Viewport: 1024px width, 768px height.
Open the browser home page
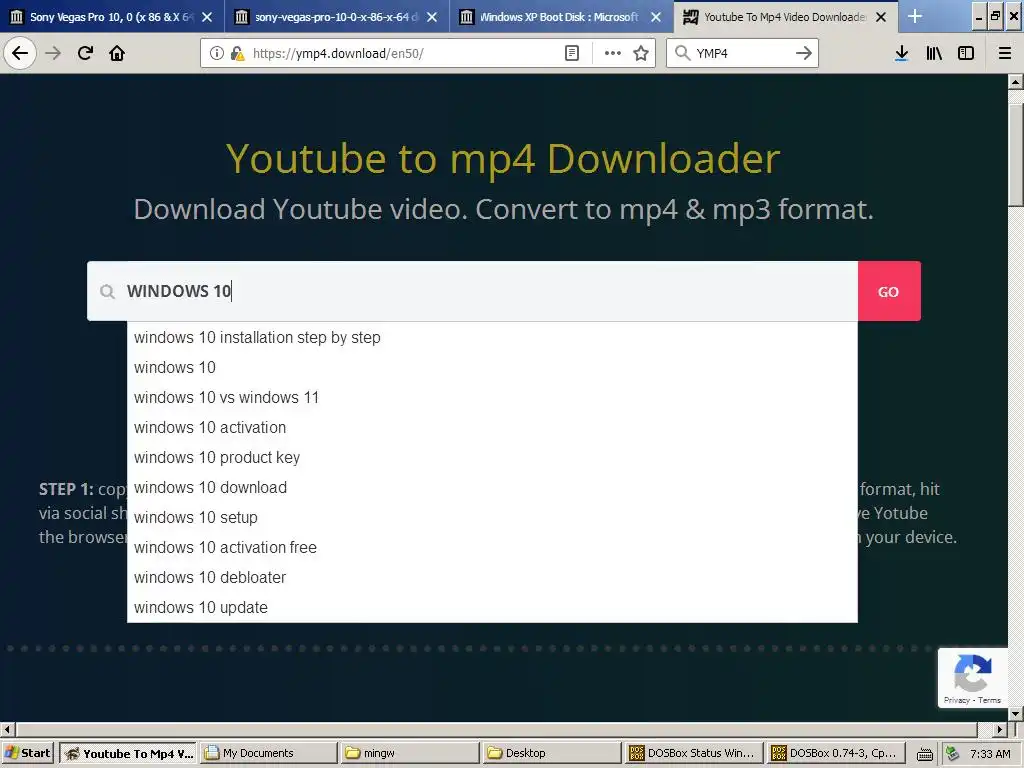(117, 53)
